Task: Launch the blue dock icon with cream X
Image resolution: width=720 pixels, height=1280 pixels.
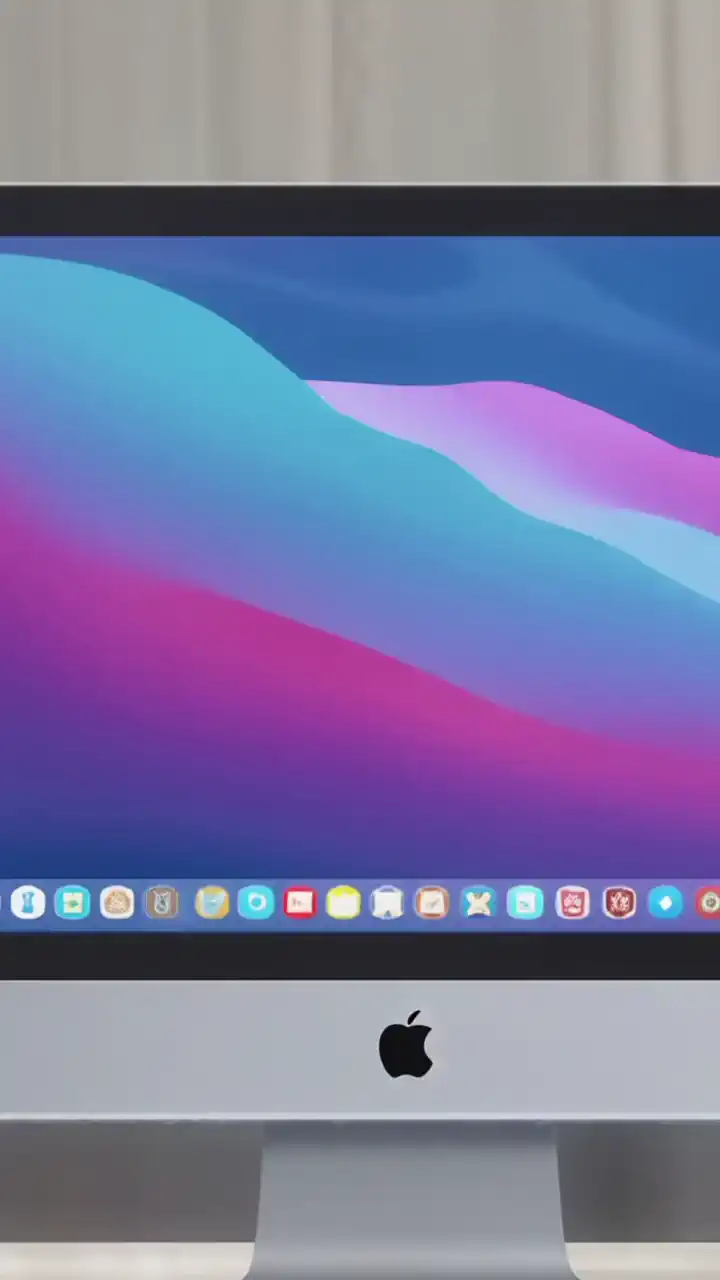Action: (479, 903)
